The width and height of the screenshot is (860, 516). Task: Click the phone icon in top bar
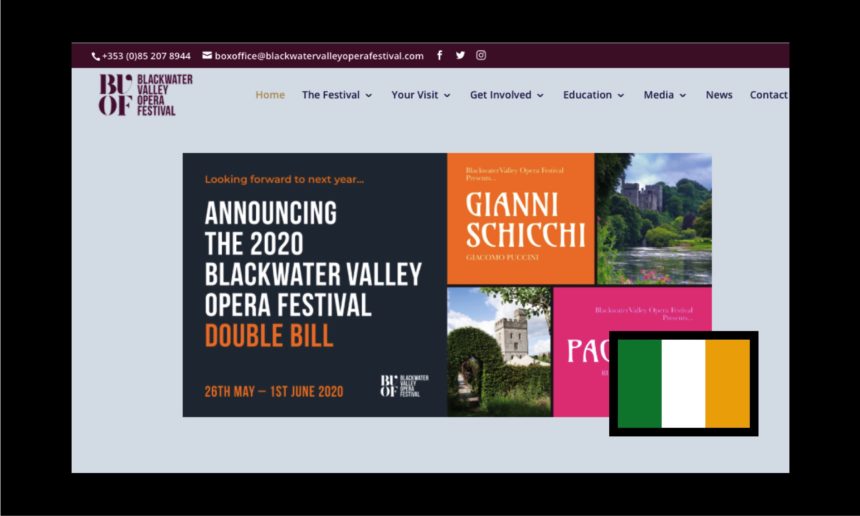95,56
